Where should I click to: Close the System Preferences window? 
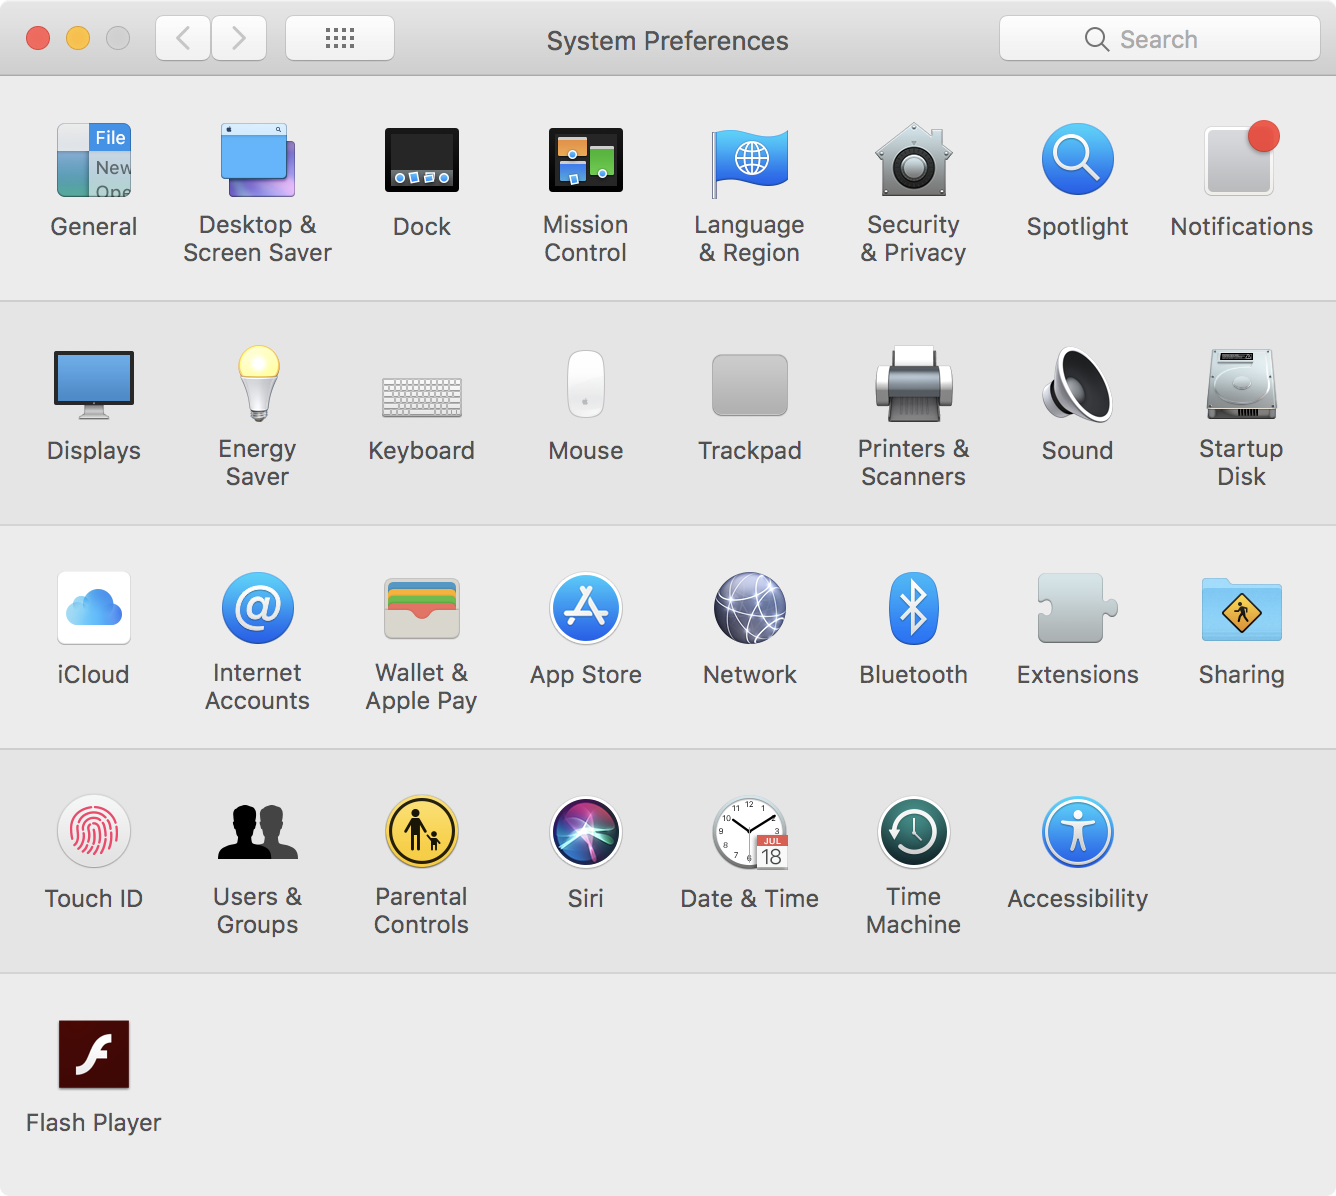(x=38, y=38)
